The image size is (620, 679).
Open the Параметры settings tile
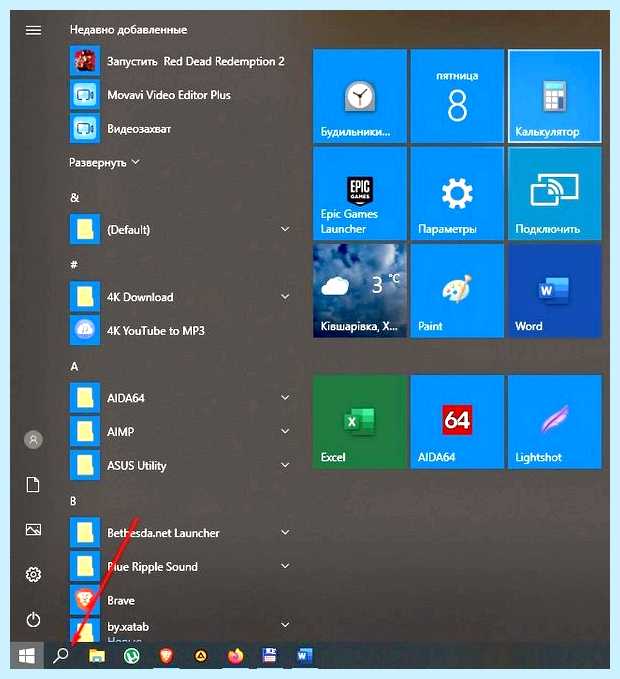tap(457, 194)
